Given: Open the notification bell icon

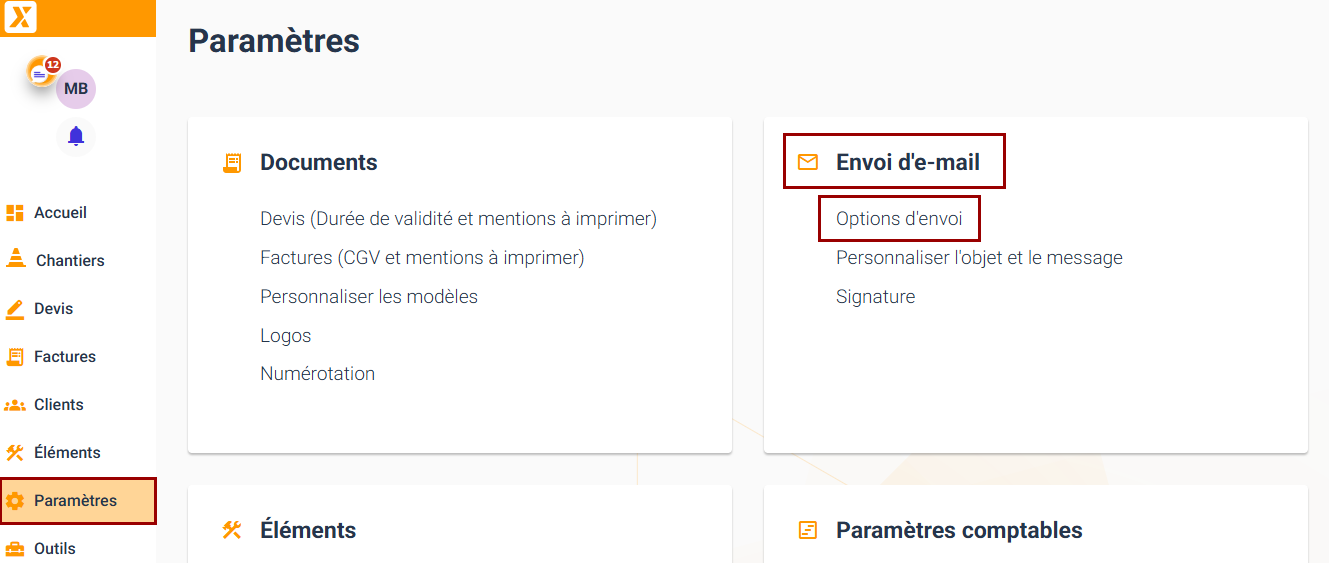Looking at the screenshot, I should pyautogui.click(x=76, y=136).
